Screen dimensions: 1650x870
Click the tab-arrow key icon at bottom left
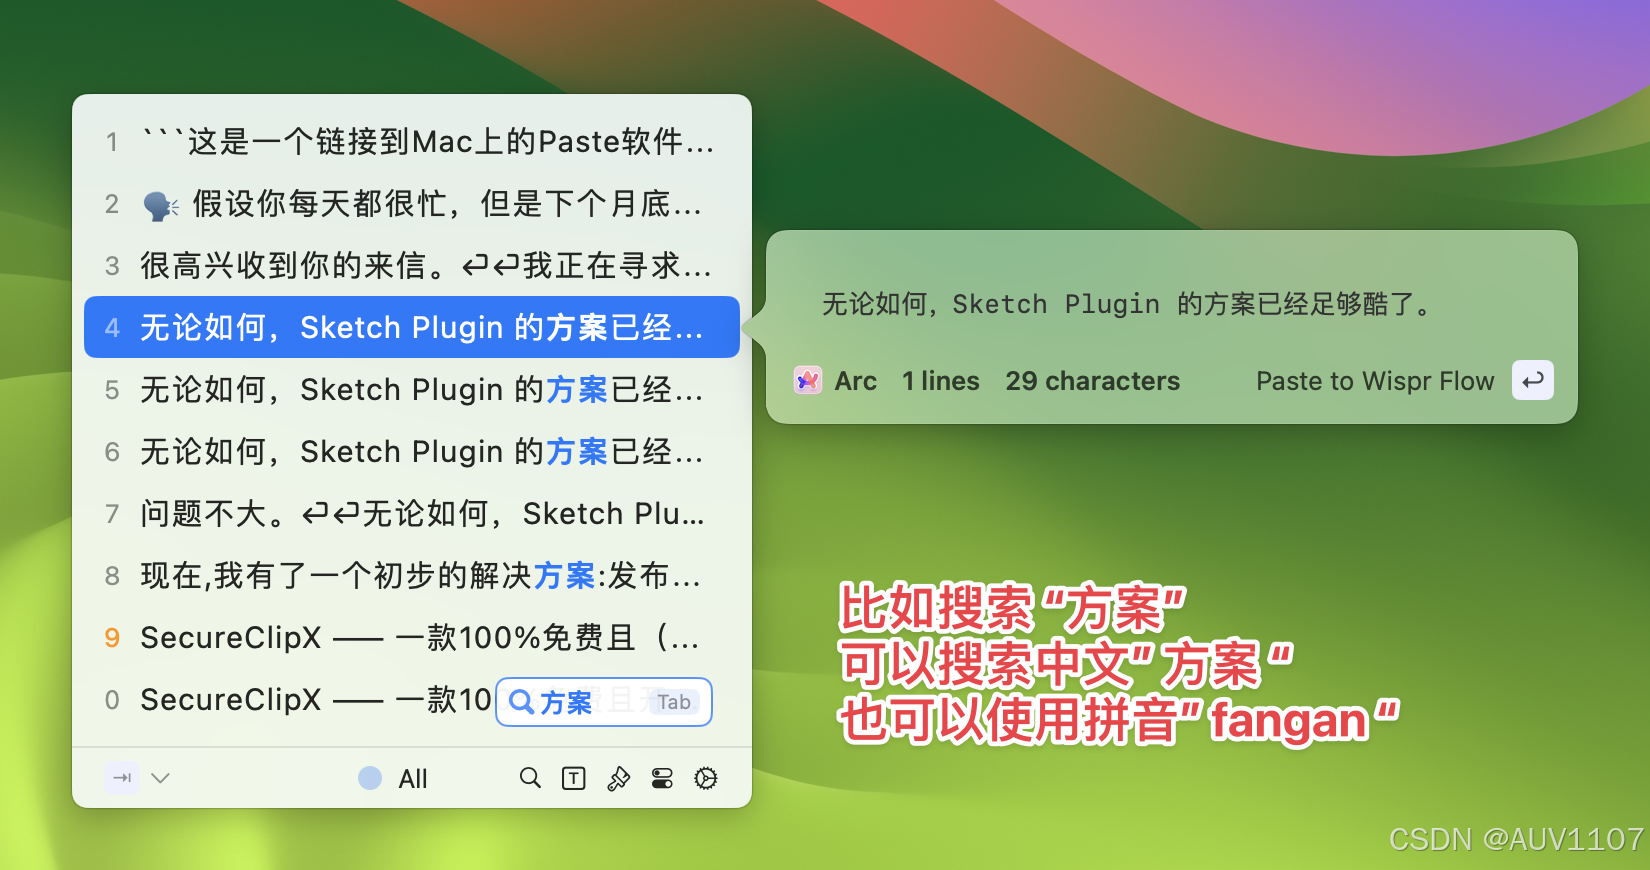(122, 777)
